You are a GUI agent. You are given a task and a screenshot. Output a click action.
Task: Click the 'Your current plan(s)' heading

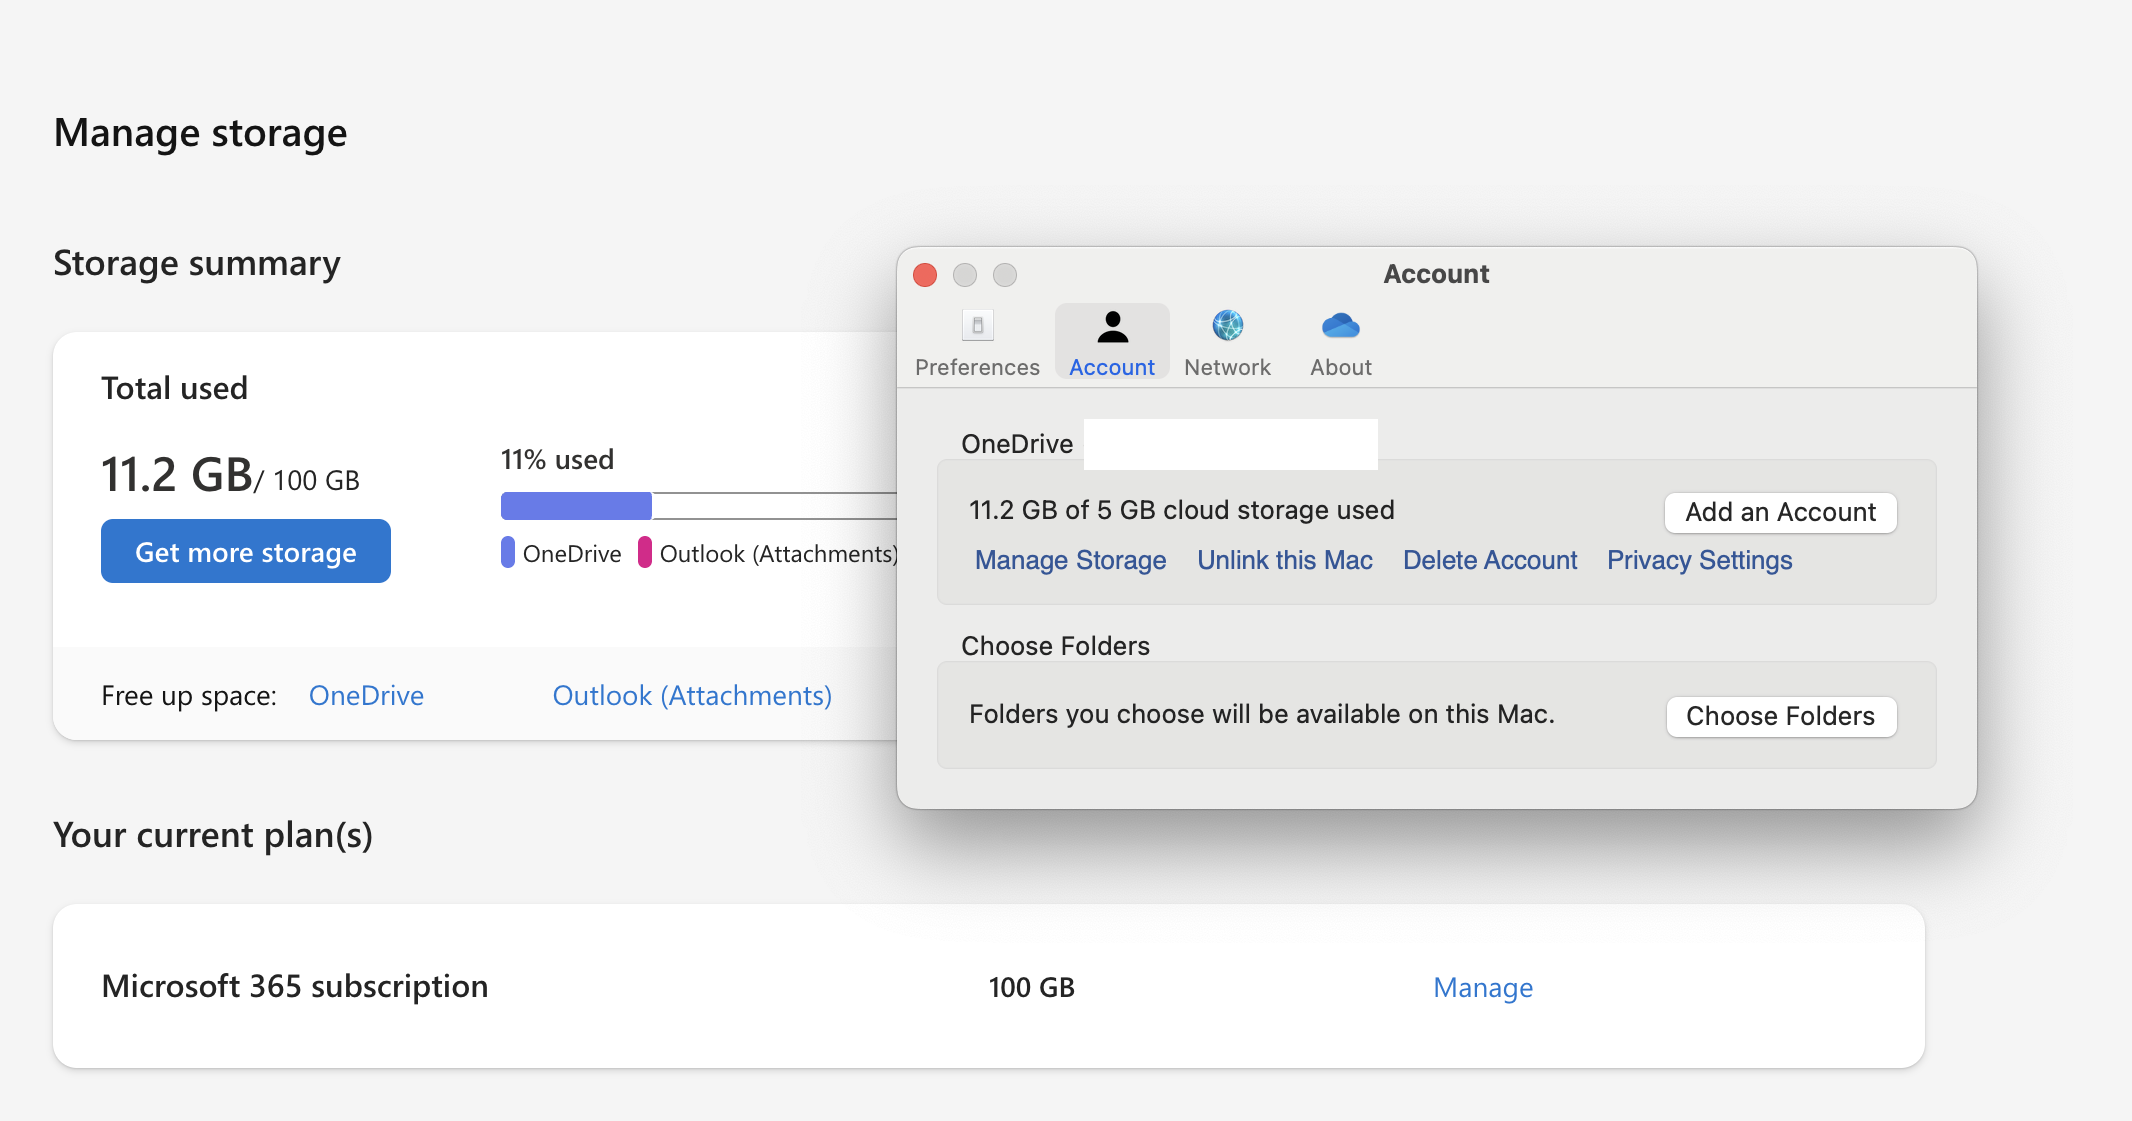[x=213, y=835]
